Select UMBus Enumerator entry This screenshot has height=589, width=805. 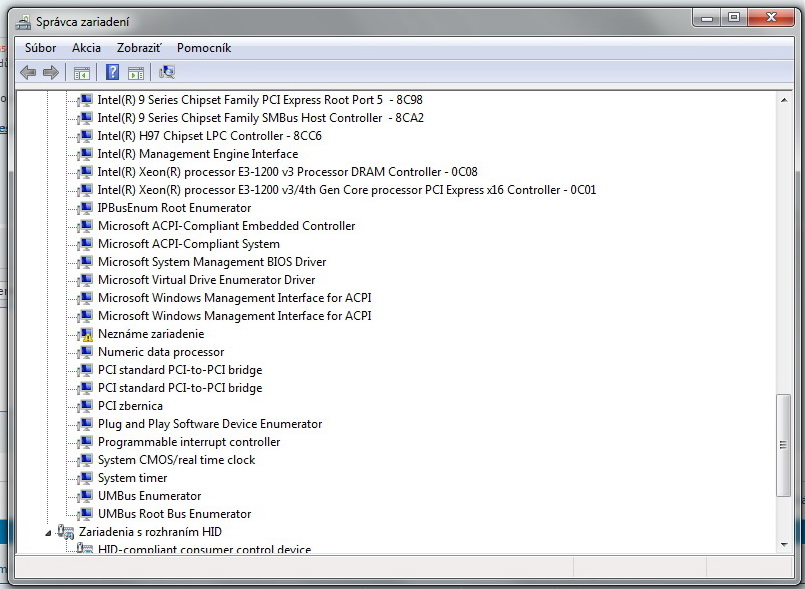149,496
